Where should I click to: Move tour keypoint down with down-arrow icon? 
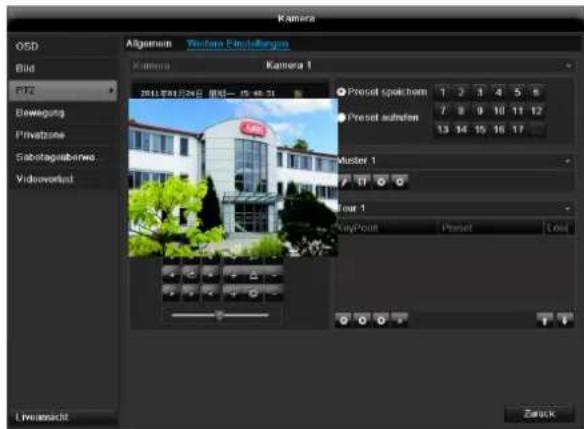coord(565,320)
